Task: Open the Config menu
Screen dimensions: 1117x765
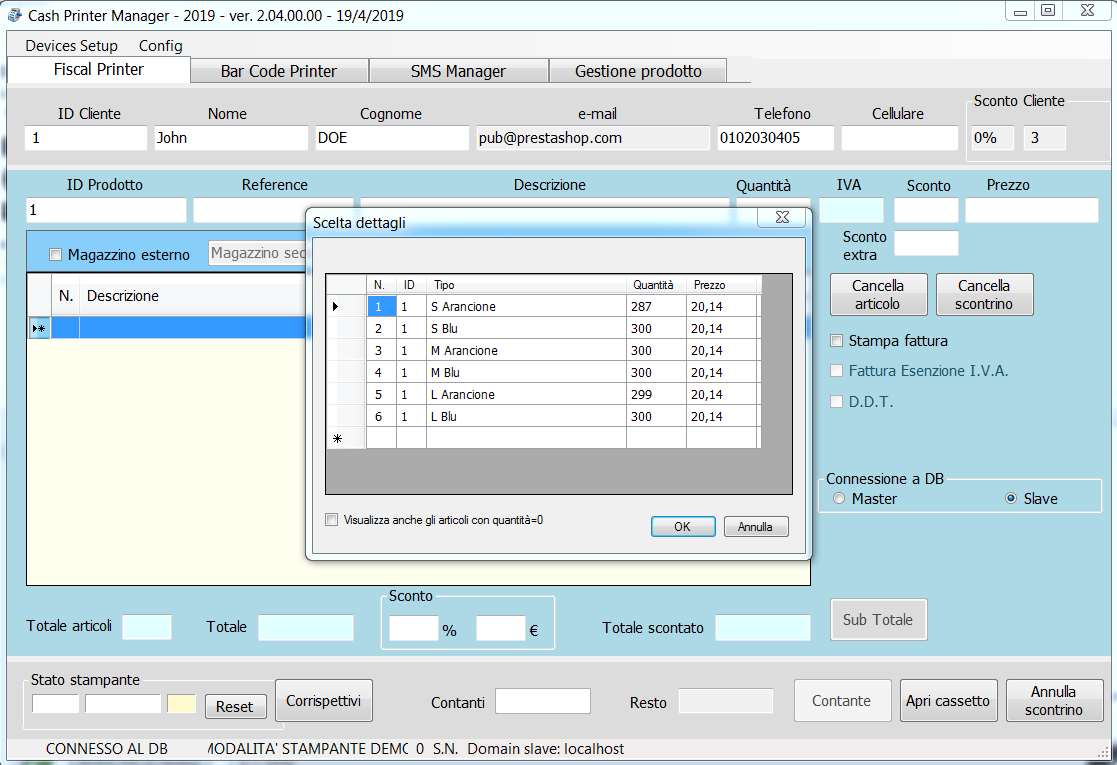Action: pyautogui.click(x=160, y=46)
